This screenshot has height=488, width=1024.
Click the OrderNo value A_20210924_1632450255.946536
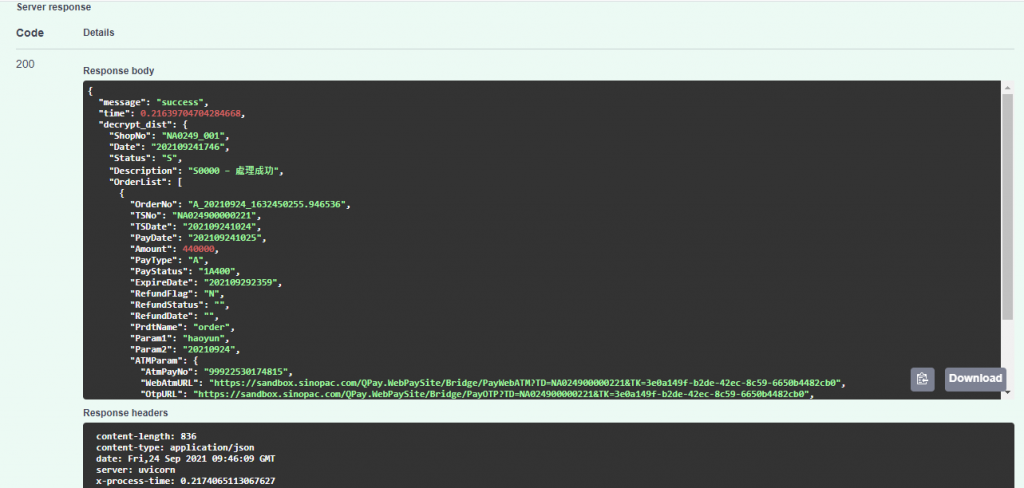pos(268,204)
